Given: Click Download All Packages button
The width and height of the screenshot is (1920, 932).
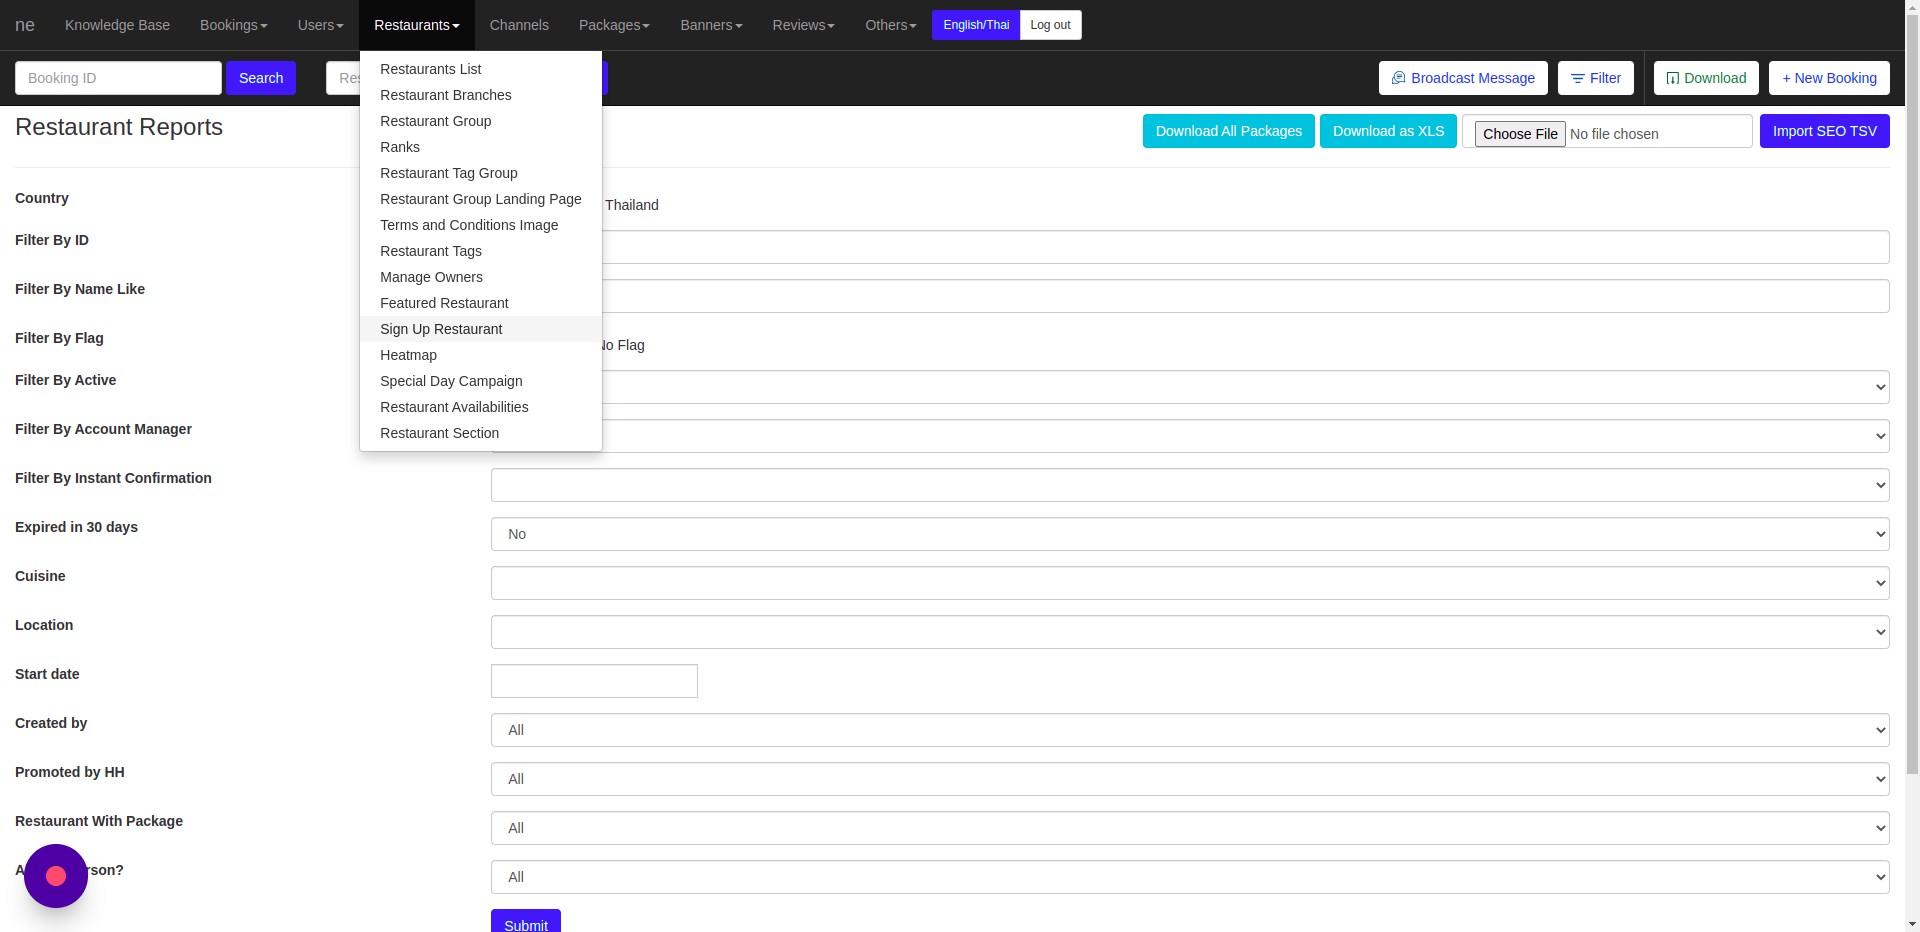Looking at the screenshot, I should (1228, 131).
